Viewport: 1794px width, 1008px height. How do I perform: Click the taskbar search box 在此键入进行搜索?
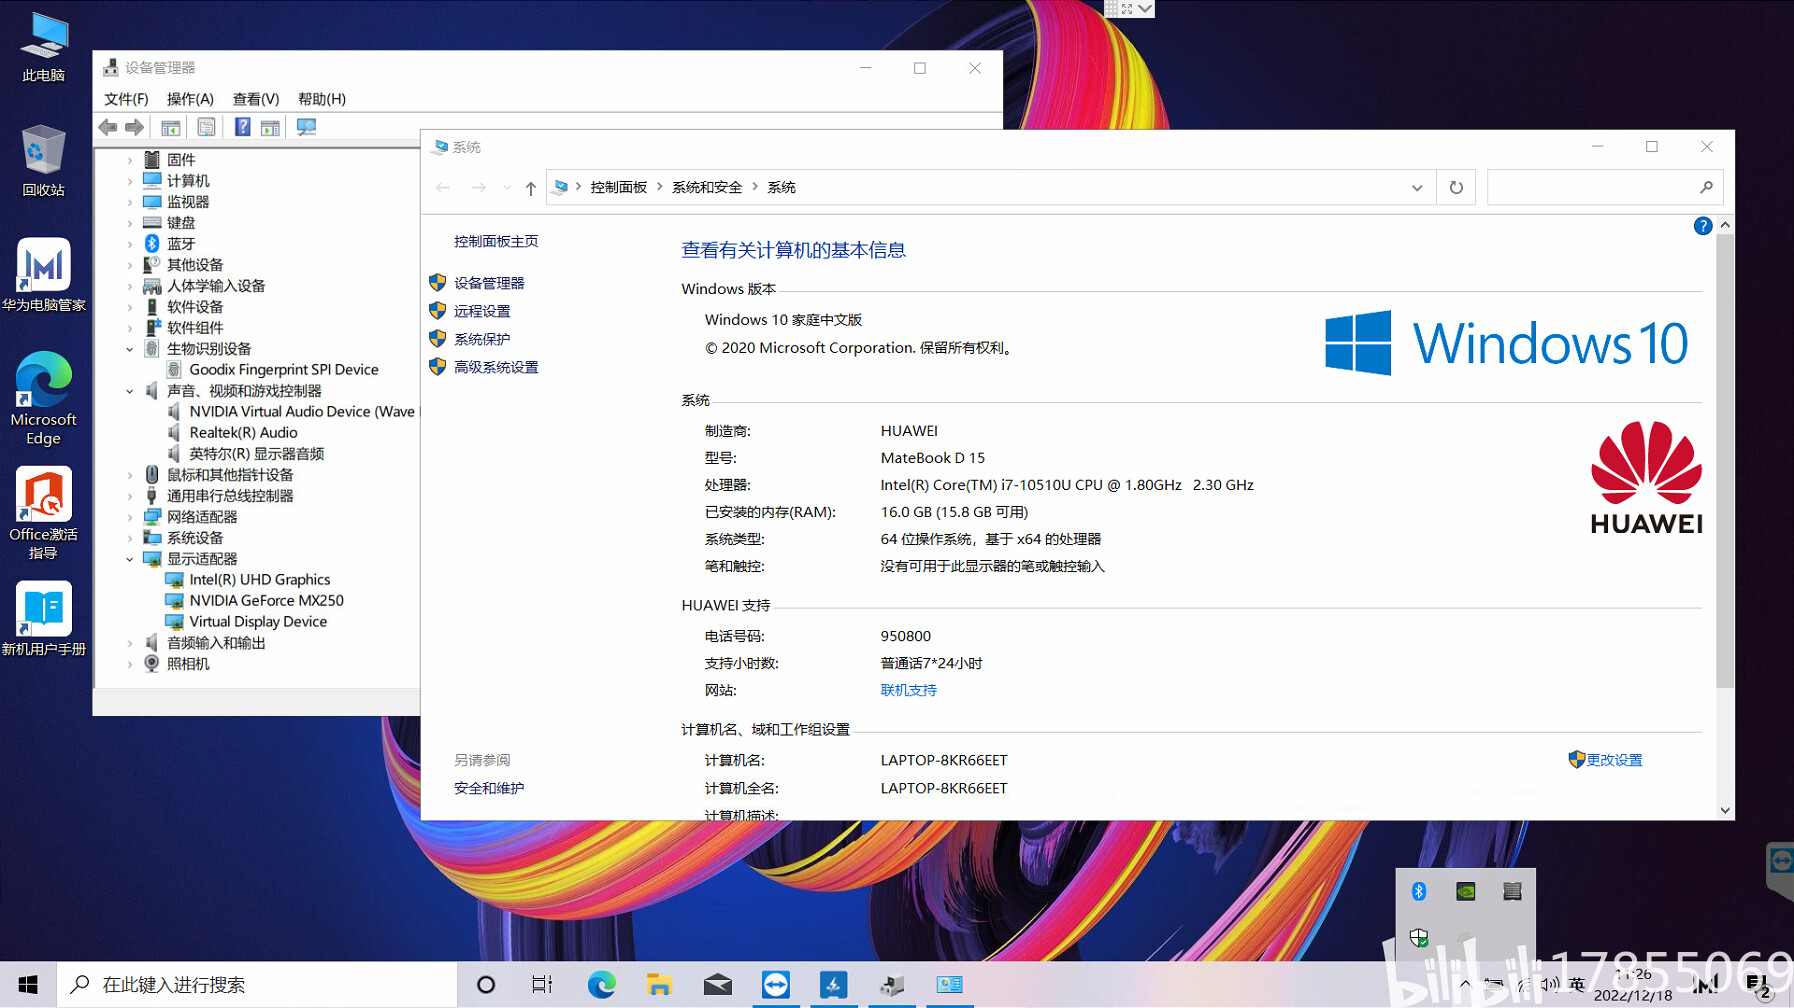(x=257, y=984)
